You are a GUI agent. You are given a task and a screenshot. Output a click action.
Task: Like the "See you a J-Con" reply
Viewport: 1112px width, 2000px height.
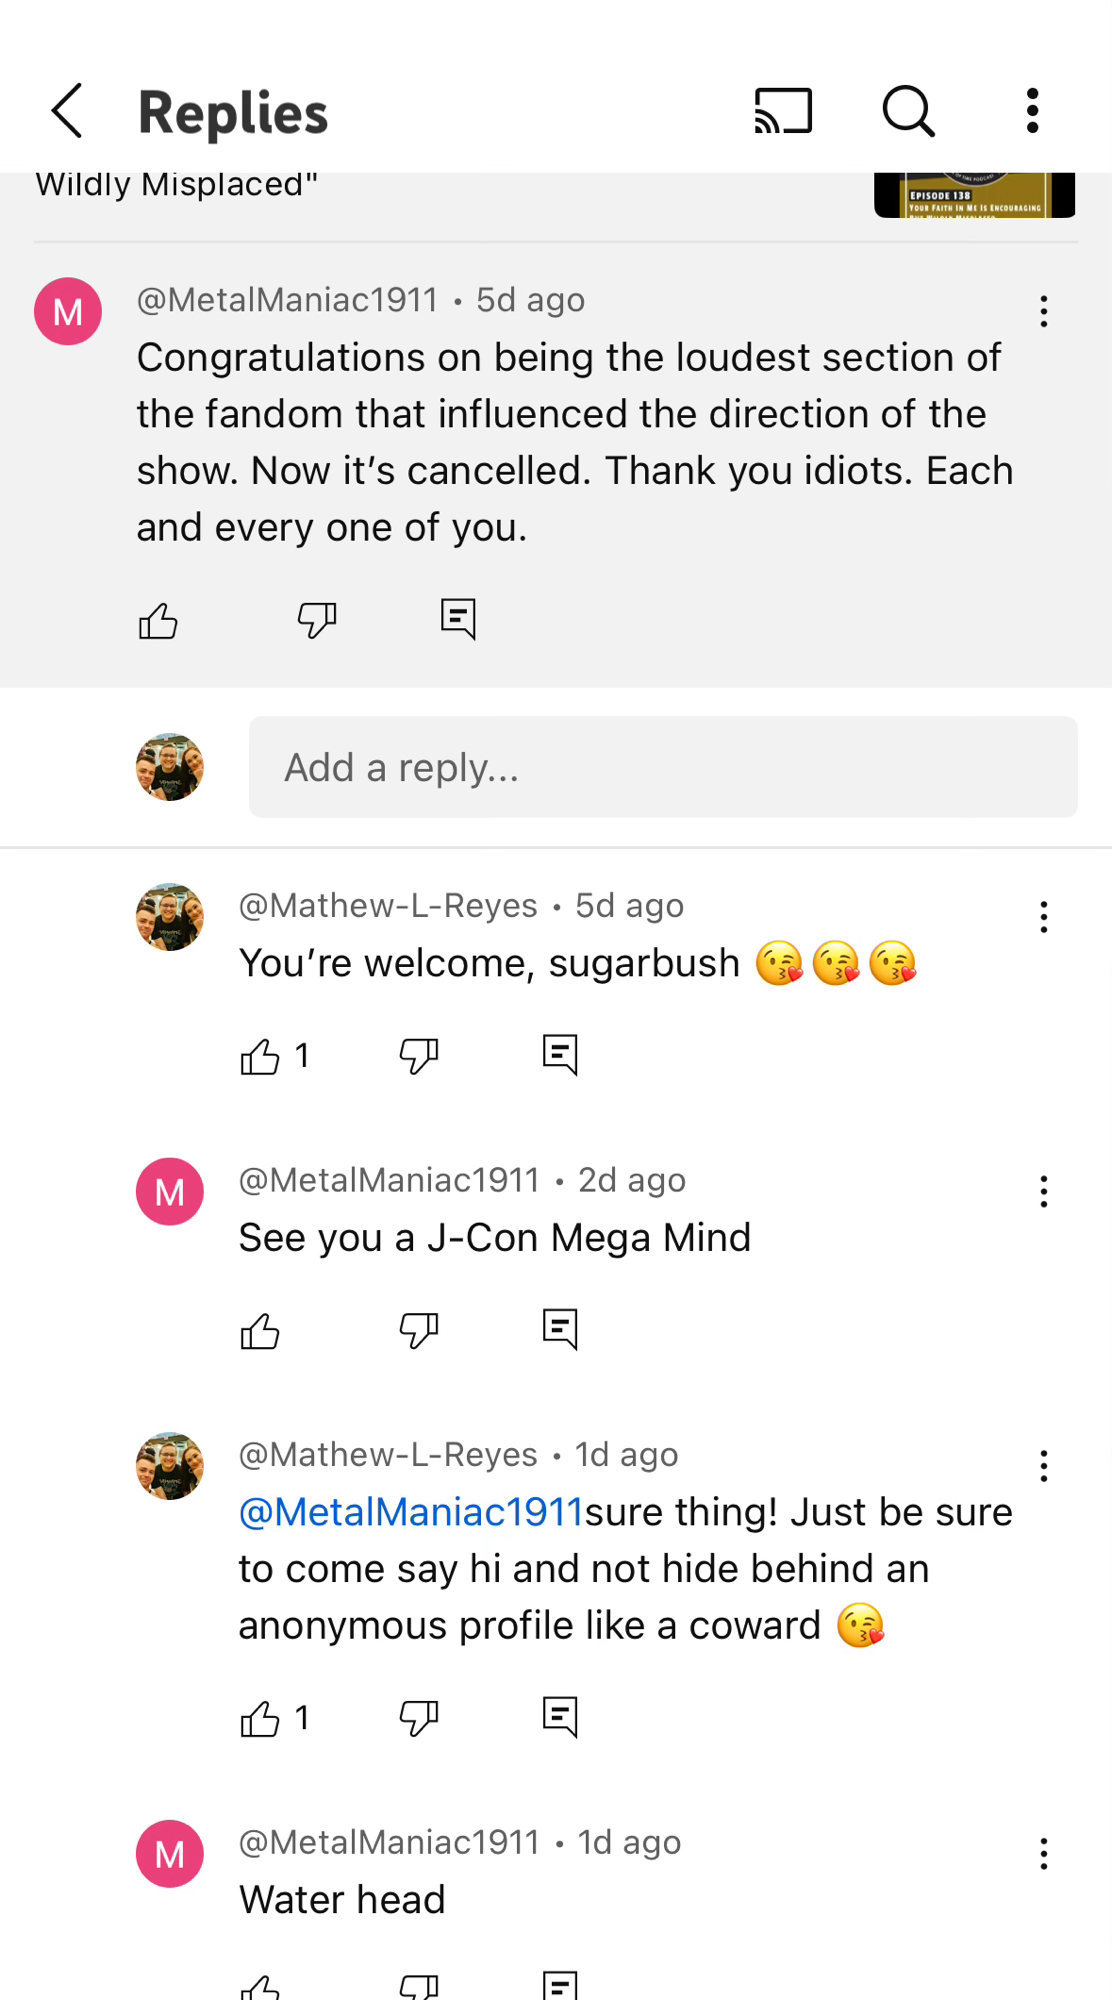point(260,1331)
